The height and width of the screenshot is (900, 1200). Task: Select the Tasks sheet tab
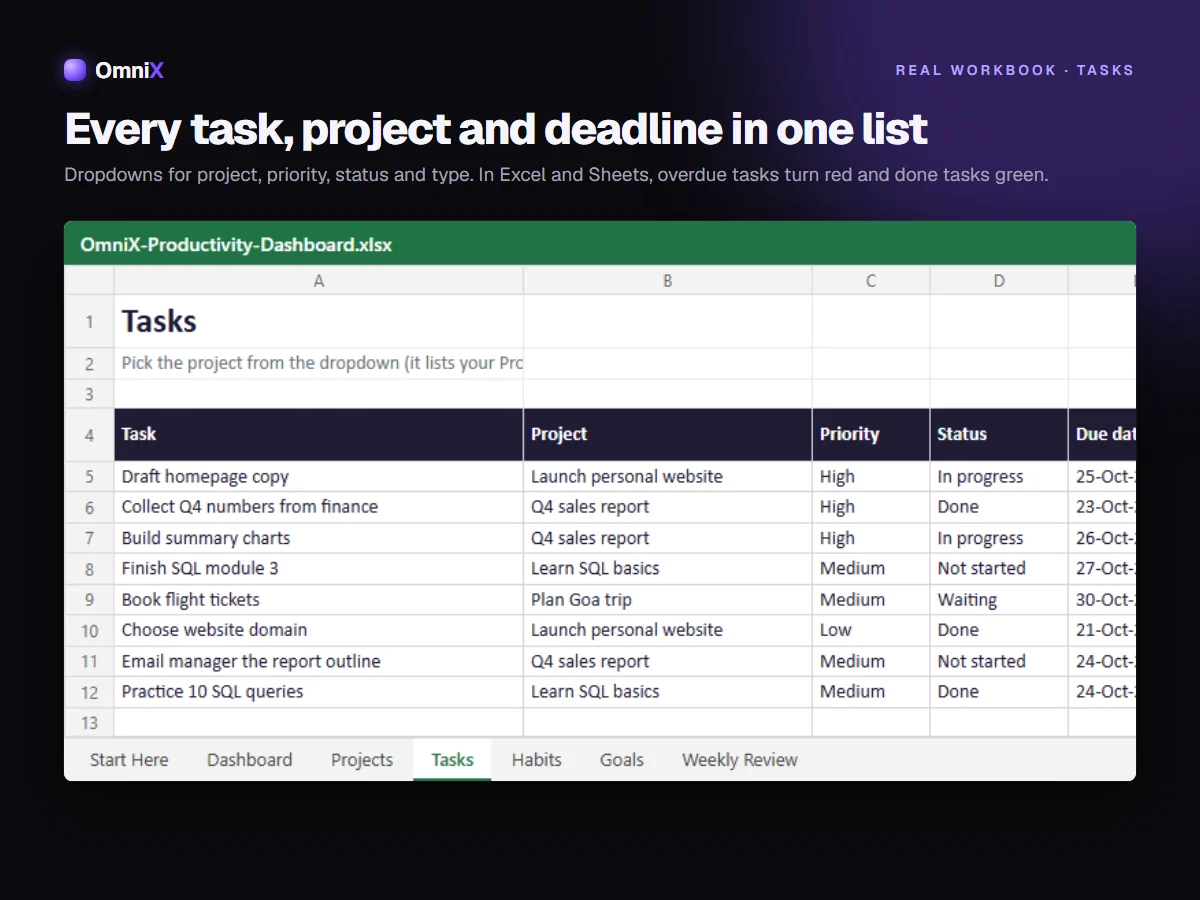pos(452,760)
